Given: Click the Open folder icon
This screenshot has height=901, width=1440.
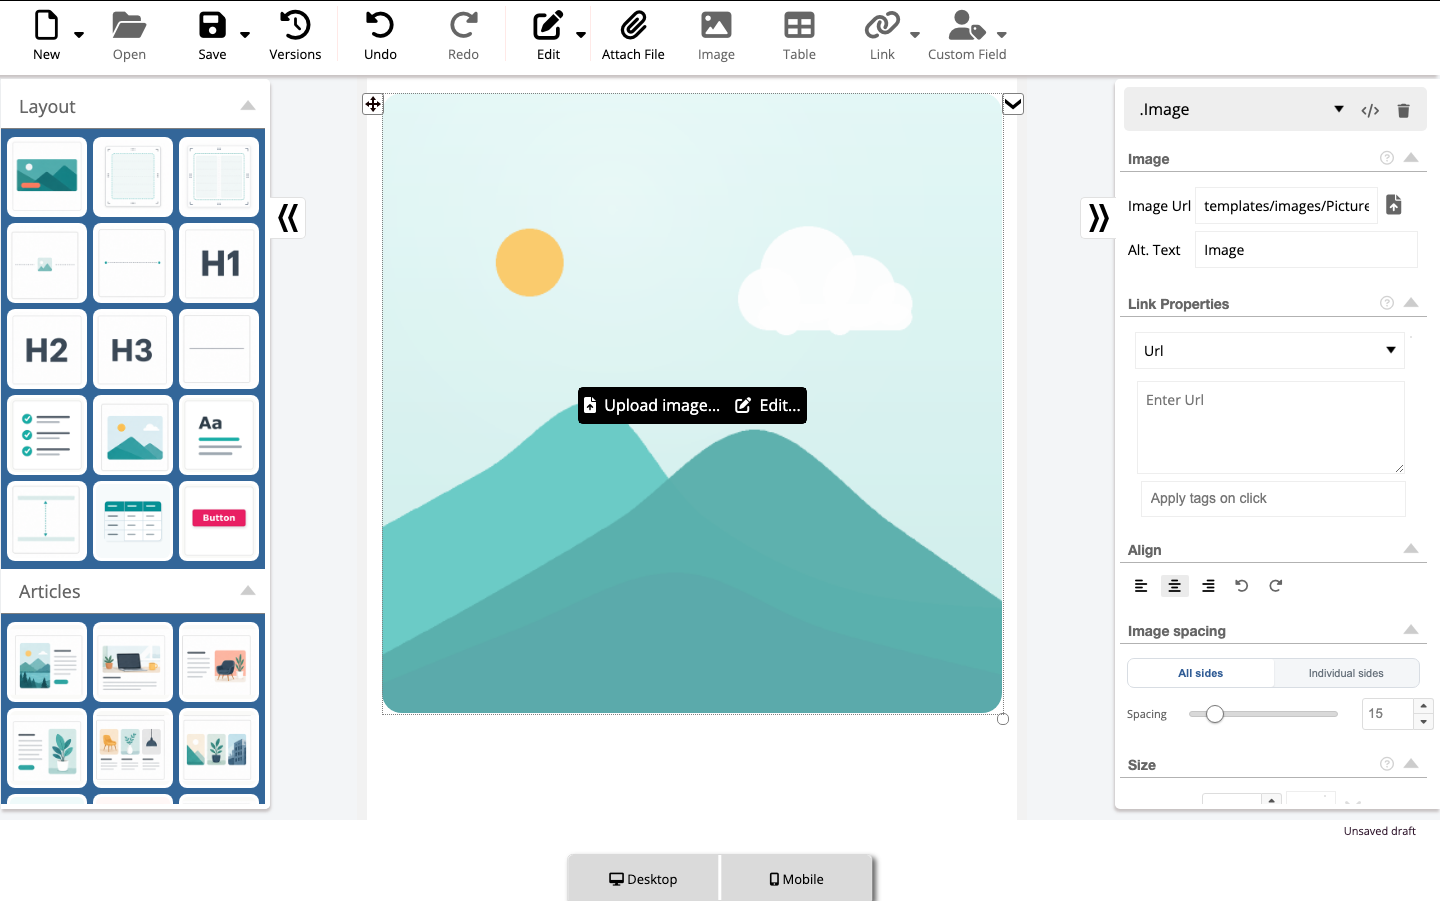Looking at the screenshot, I should pos(129,25).
